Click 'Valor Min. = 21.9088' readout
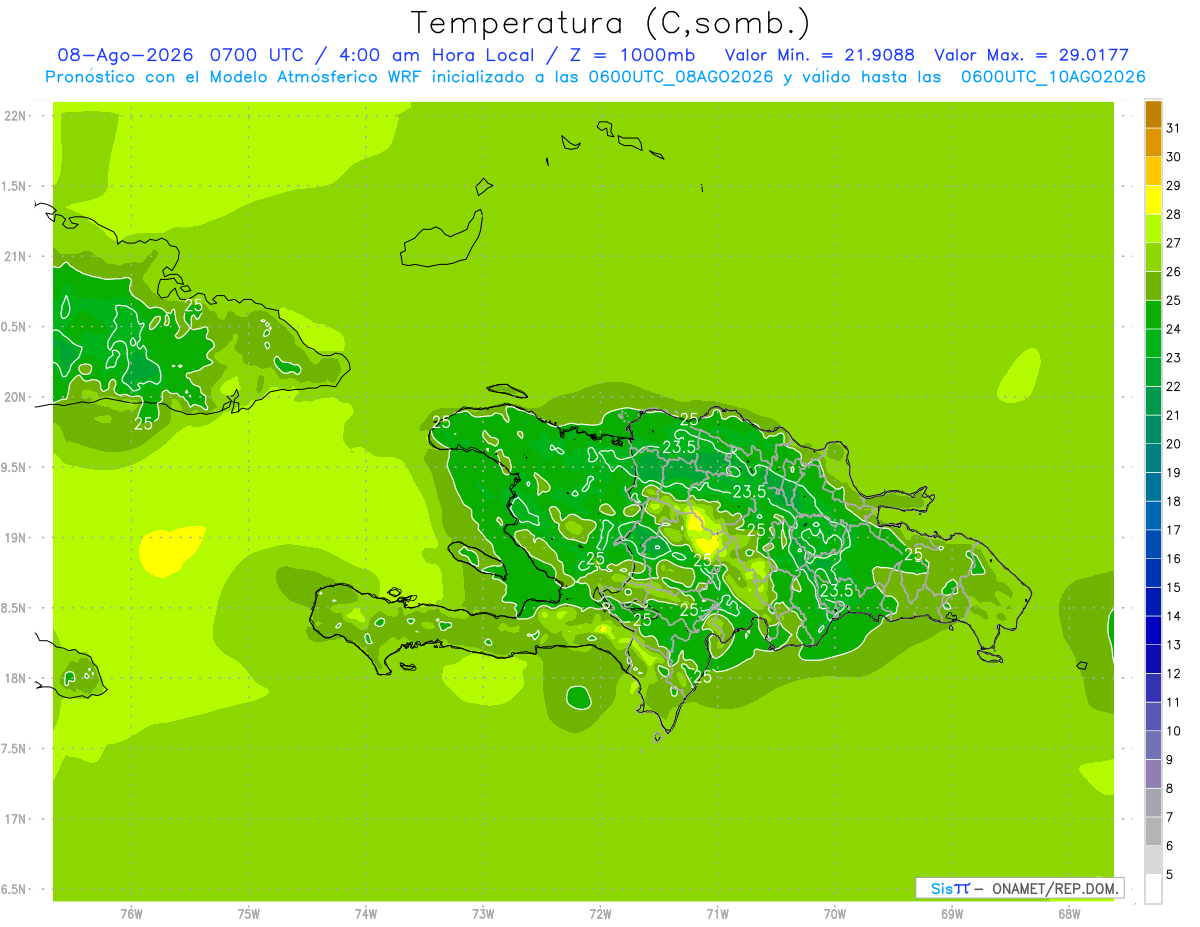Screen dimensions: 1200x927 [819, 55]
